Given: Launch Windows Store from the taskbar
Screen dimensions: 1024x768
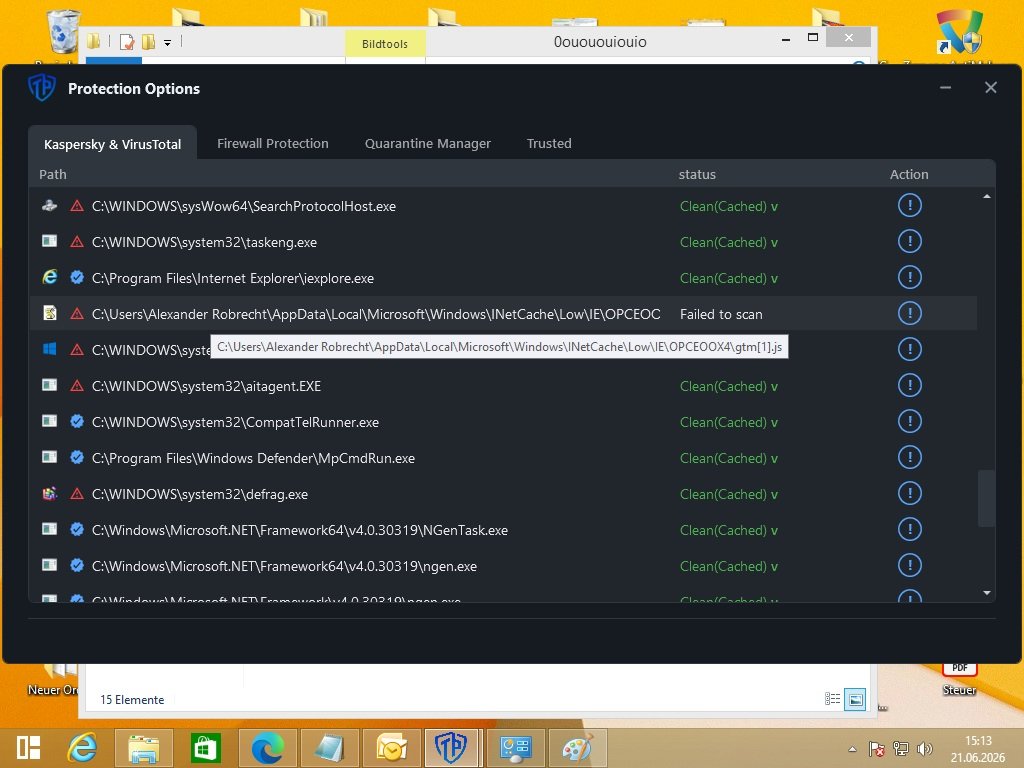Looking at the screenshot, I should pos(205,748).
